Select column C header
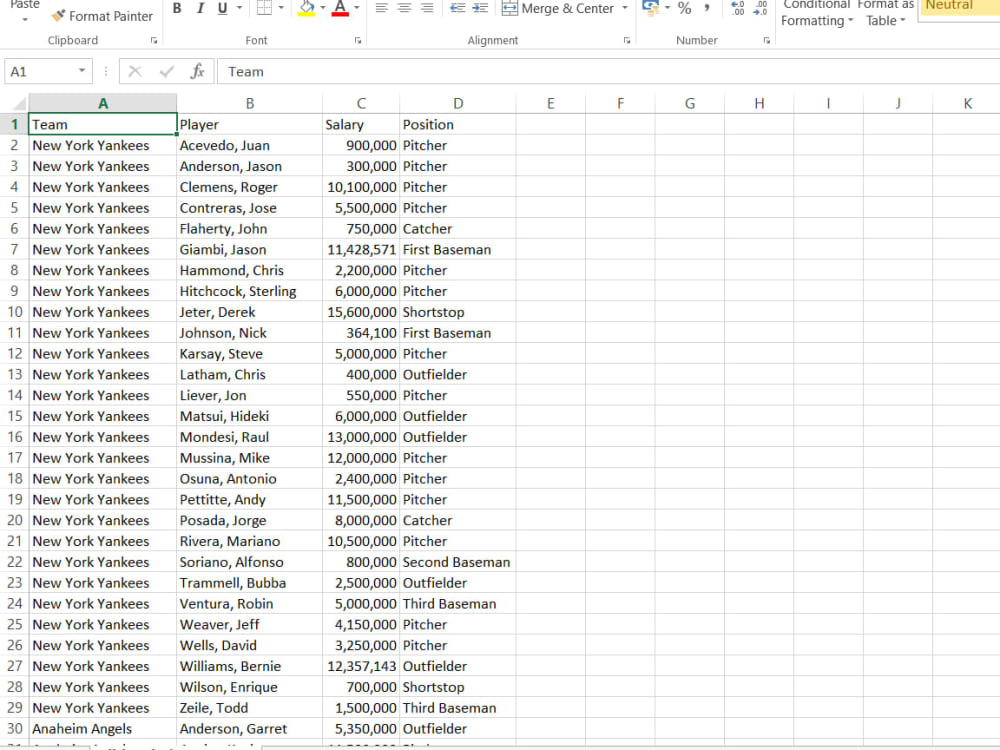Screen dimensions: 1000x750 (361, 103)
